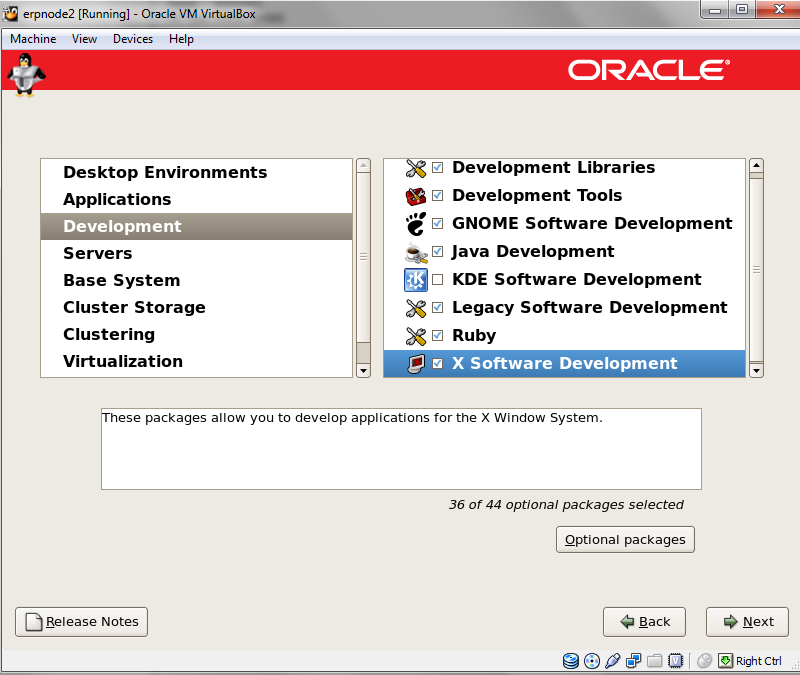Uncheck the GNOME Software Development checkbox
This screenshot has width=800, height=675.
tap(437, 224)
